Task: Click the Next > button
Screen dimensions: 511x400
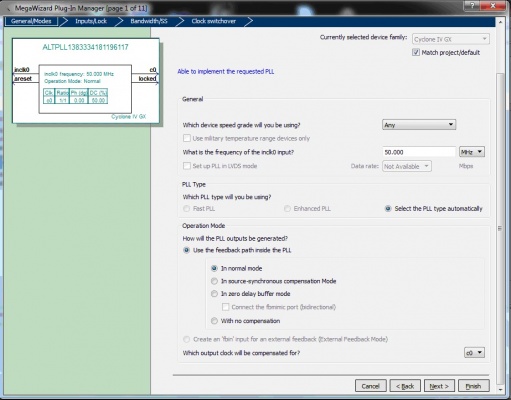Action: point(439,386)
